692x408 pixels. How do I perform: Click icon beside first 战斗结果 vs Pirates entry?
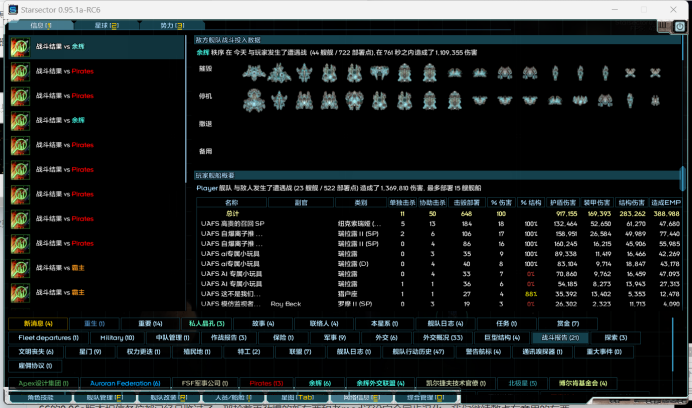(18, 71)
